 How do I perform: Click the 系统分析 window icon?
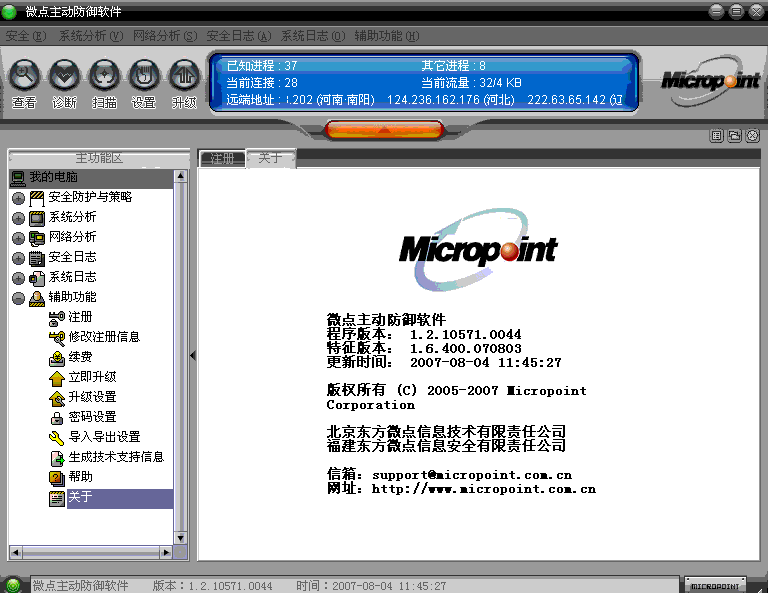tap(37, 218)
